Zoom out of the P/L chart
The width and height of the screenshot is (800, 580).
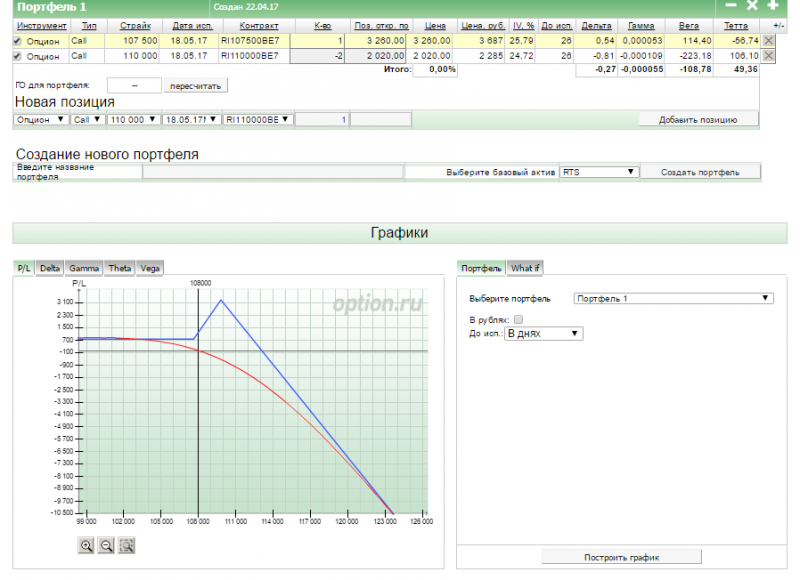(106, 545)
